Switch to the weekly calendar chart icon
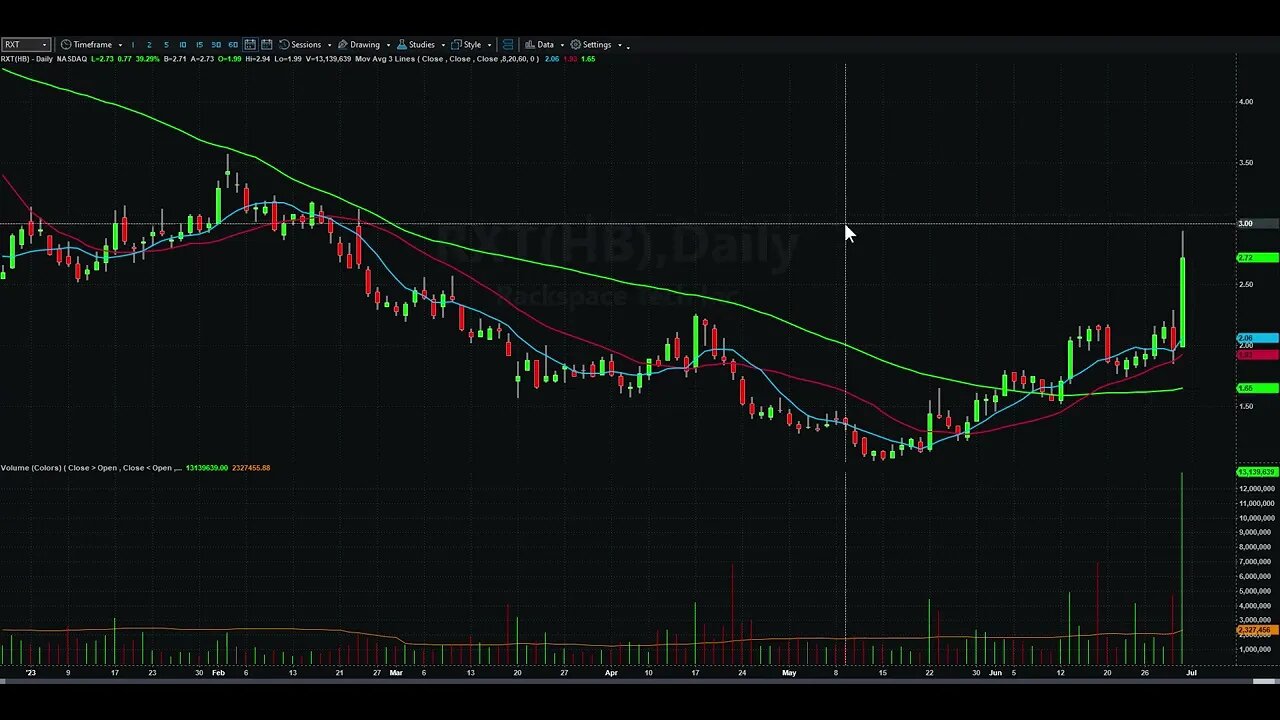 pyautogui.click(x=267, y=45)
